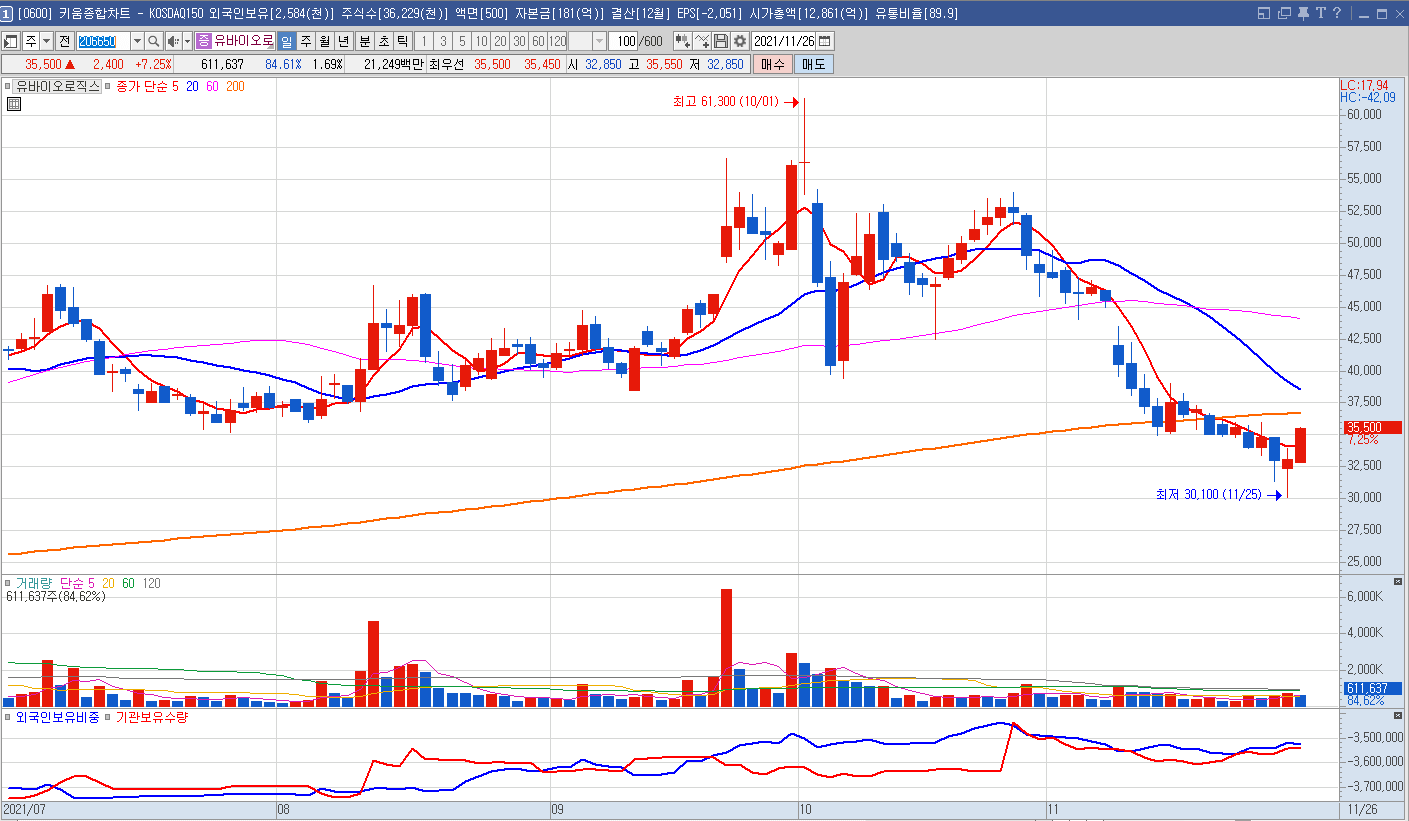Open the dropdown arrow beside the speaker icon
1409x821 pixels.
click(187, 41)
